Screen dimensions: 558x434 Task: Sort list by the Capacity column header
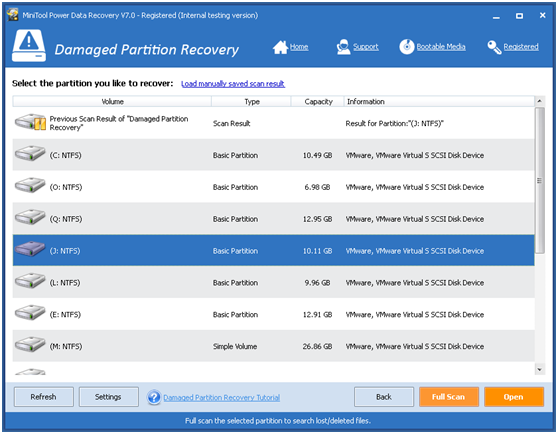click(x=318, y=101)
